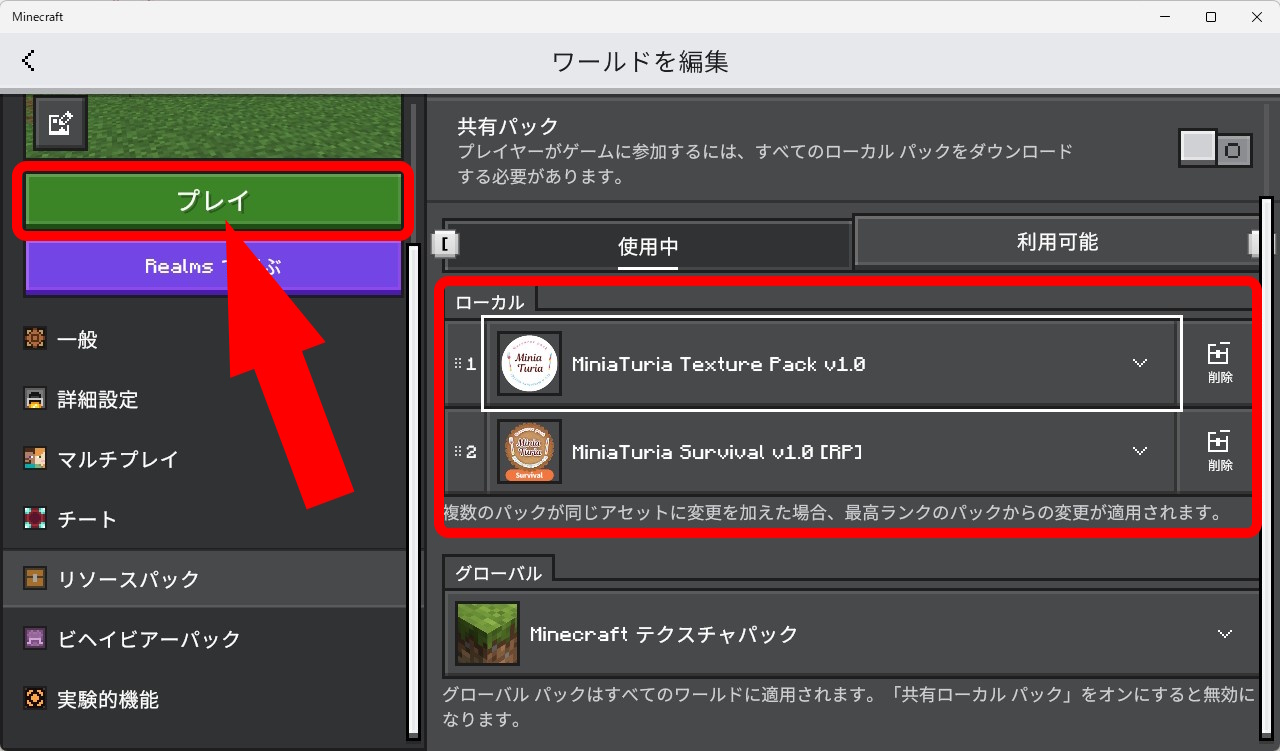This screenshot has height=751, width=1280.
Task: Expand MiniaTuria Texture Pack v1.0 details
Action: coord(1139,363)
